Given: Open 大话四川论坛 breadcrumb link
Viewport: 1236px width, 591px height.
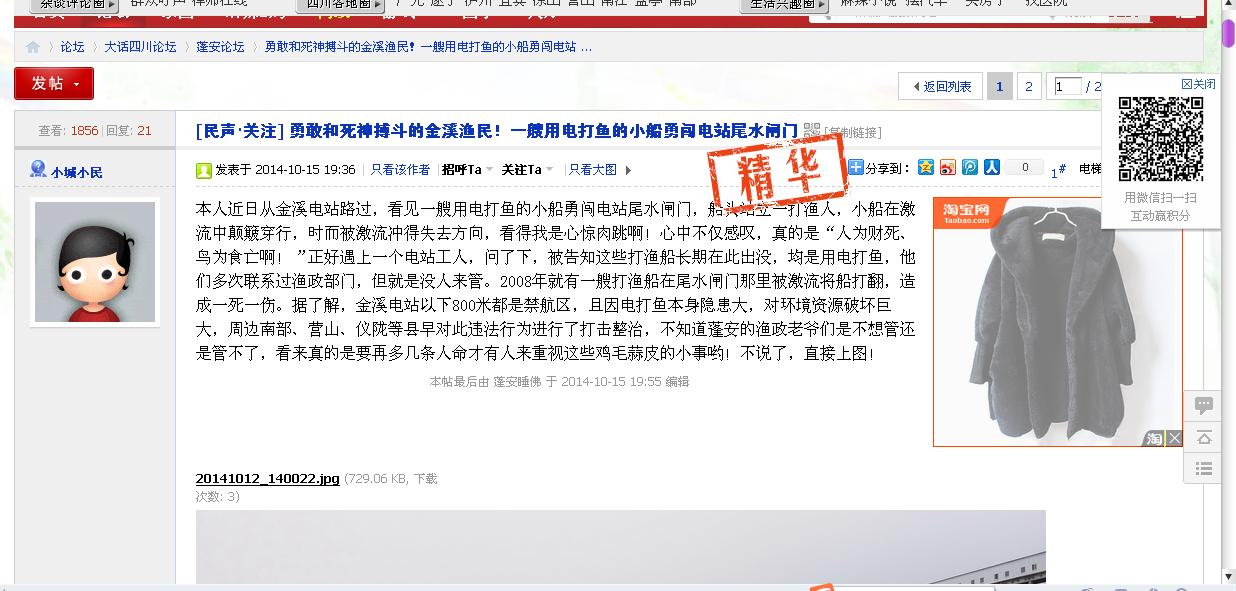Looking at the screenshot, I should coord(140,47).
